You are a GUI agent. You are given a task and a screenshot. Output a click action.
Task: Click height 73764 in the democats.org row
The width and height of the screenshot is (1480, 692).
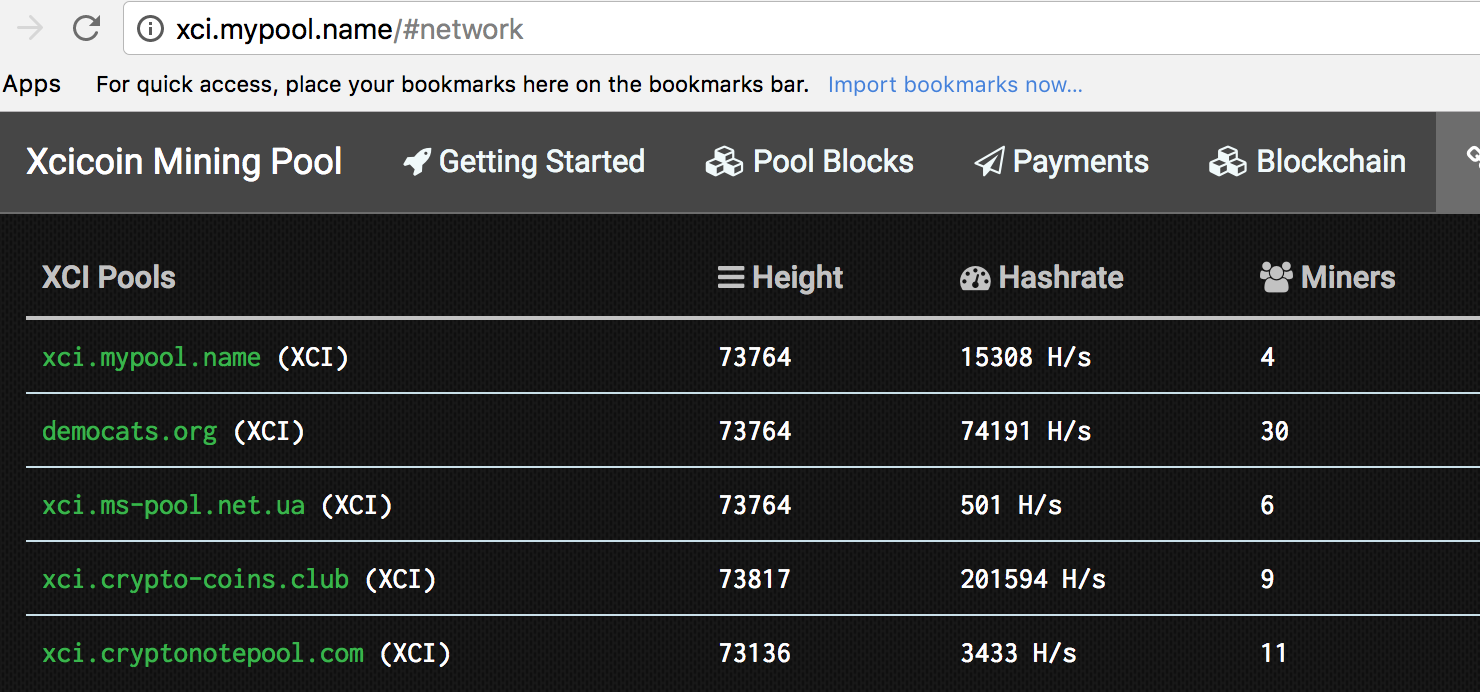tap(755, 431)
